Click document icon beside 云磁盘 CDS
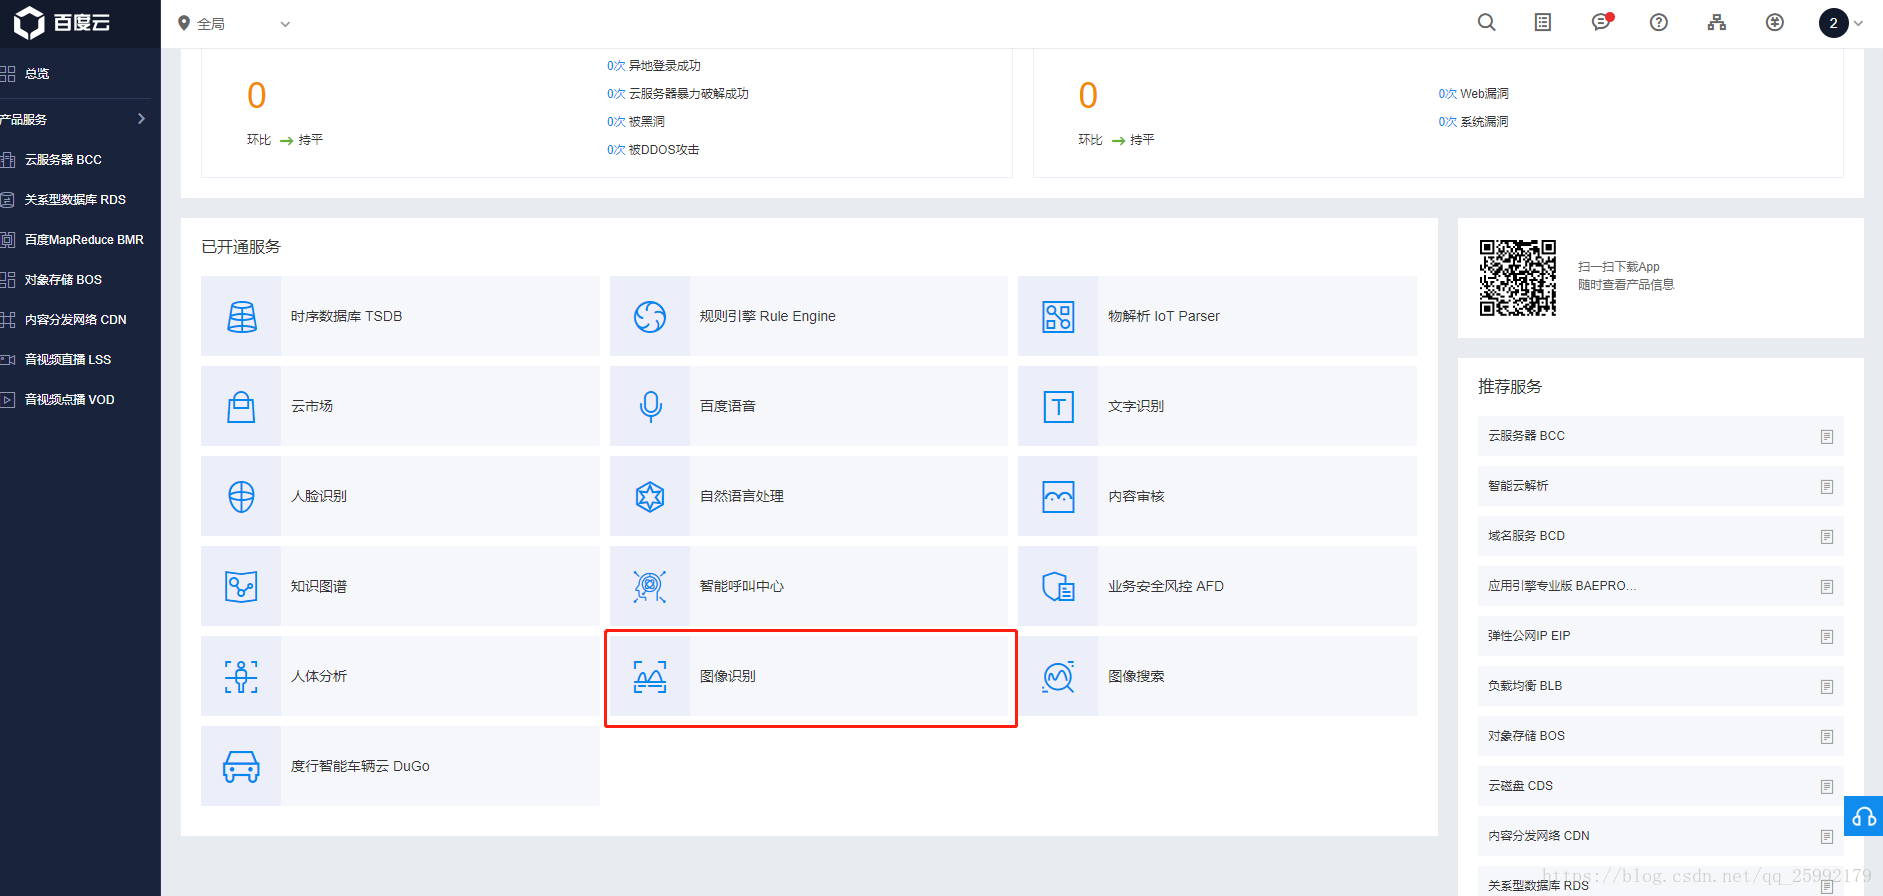Viewport: 1883px width, 896px height. (1827, 787)
